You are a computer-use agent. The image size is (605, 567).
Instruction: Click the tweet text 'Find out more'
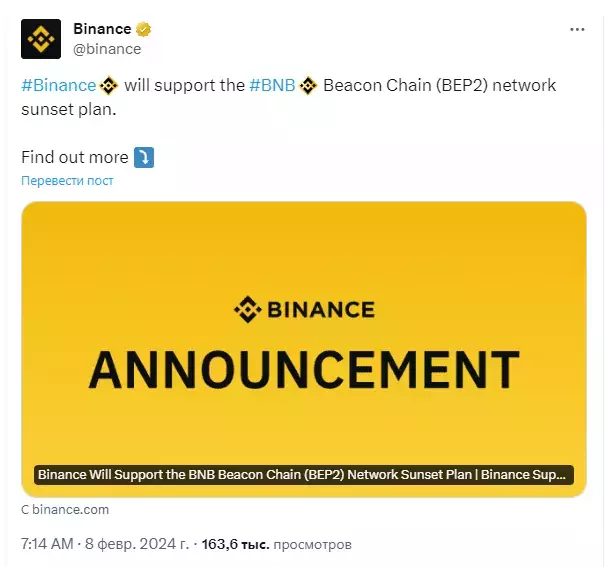point(74,157)
